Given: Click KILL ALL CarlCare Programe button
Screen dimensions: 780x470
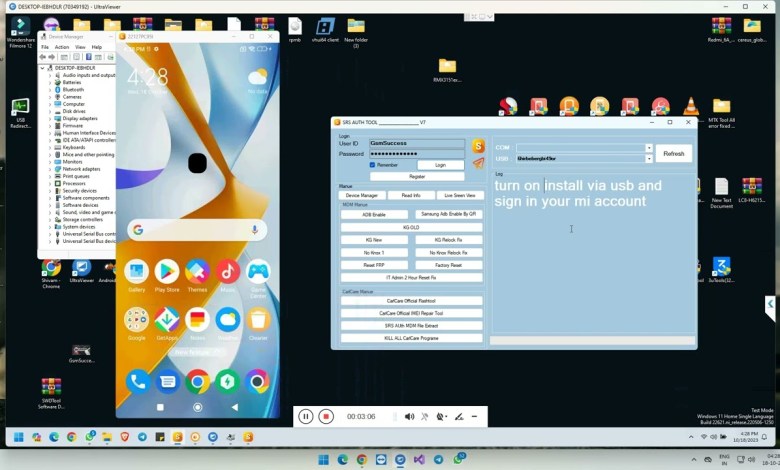Looking at the screenshot, I should click(411, 338).
